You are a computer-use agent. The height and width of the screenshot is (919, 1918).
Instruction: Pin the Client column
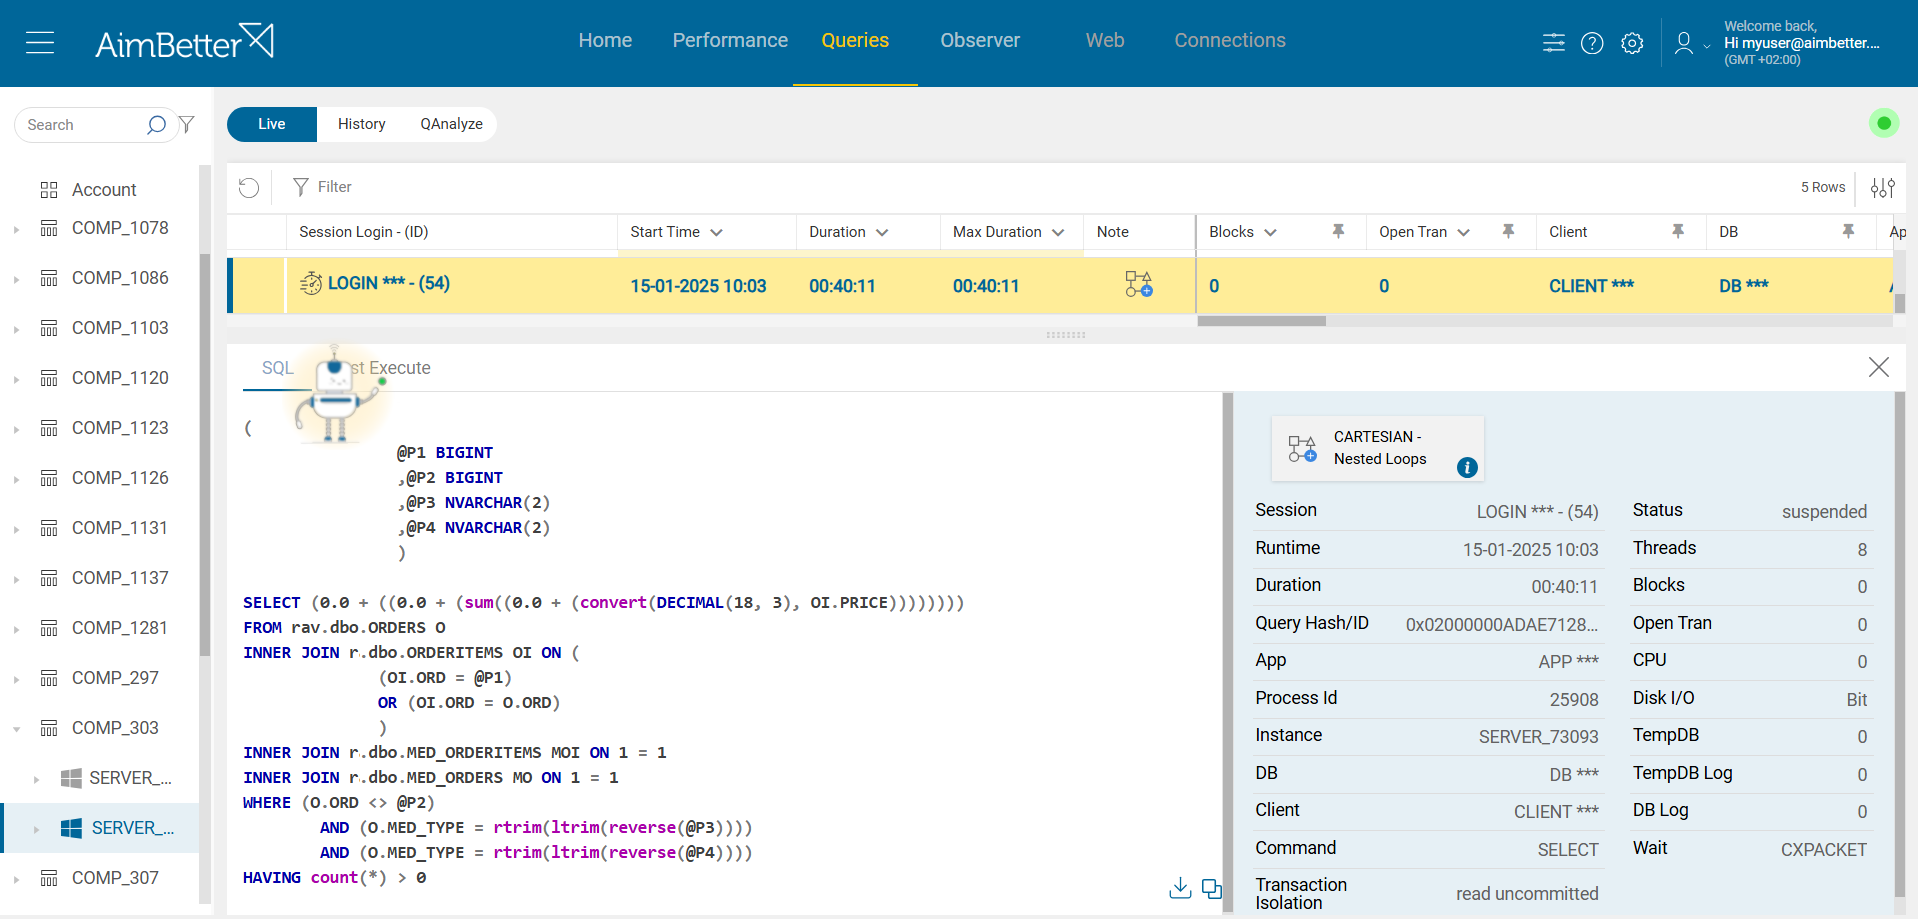pos(1678,232)
